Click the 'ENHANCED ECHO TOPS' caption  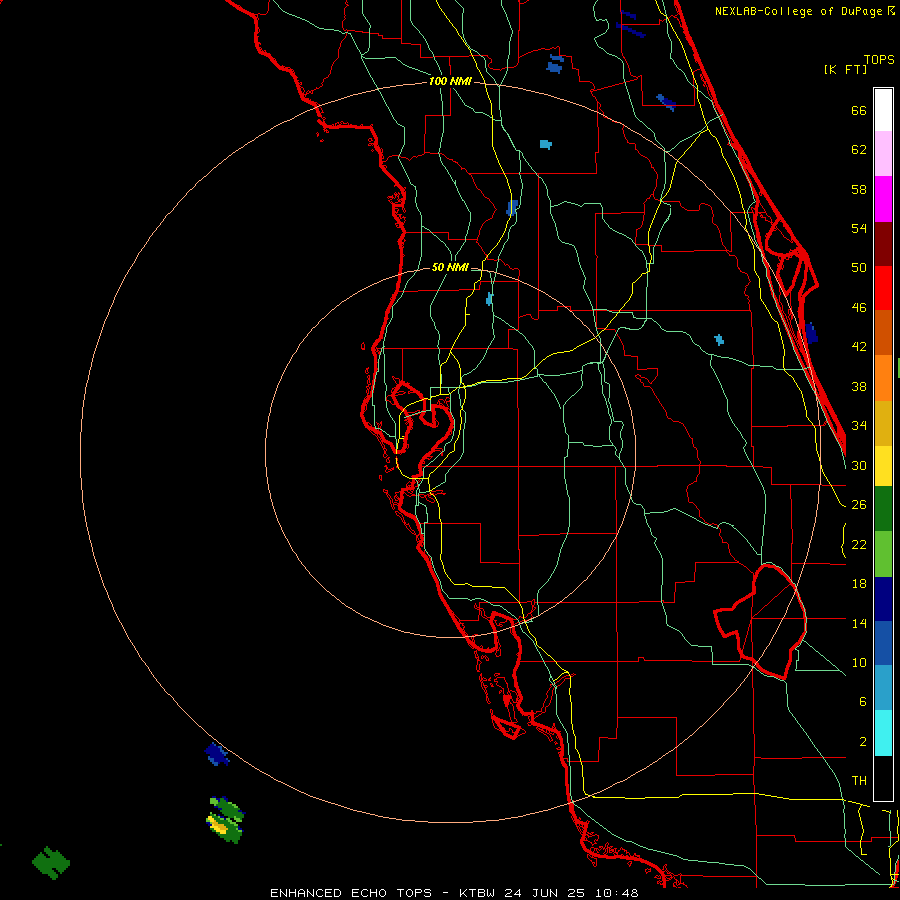point(350,893)
